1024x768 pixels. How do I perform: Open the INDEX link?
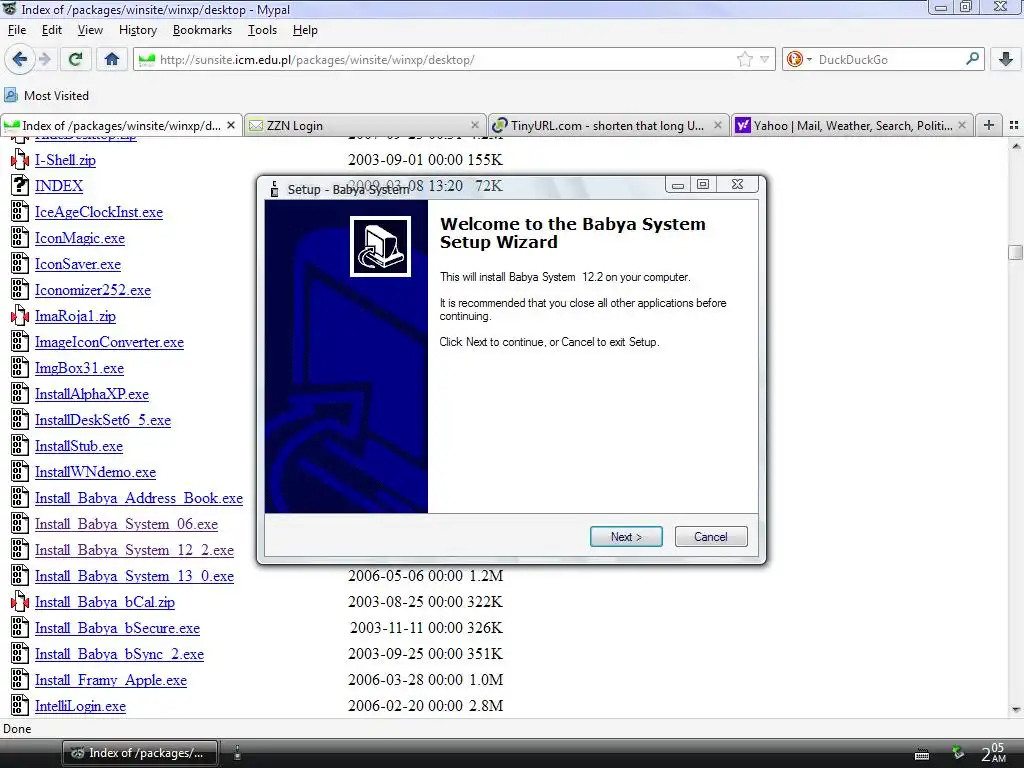pyautogui.click(x=59, y=186)
